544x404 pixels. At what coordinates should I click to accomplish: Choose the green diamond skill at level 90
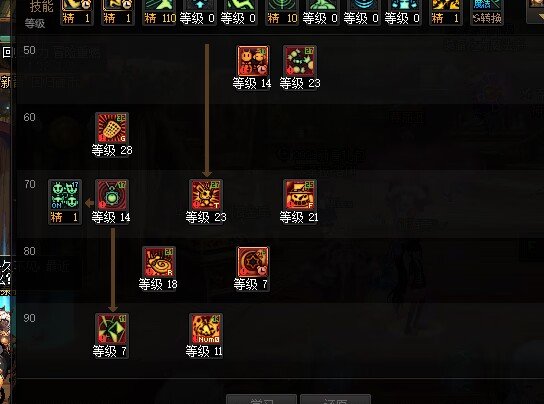click(x=112, y=329)
